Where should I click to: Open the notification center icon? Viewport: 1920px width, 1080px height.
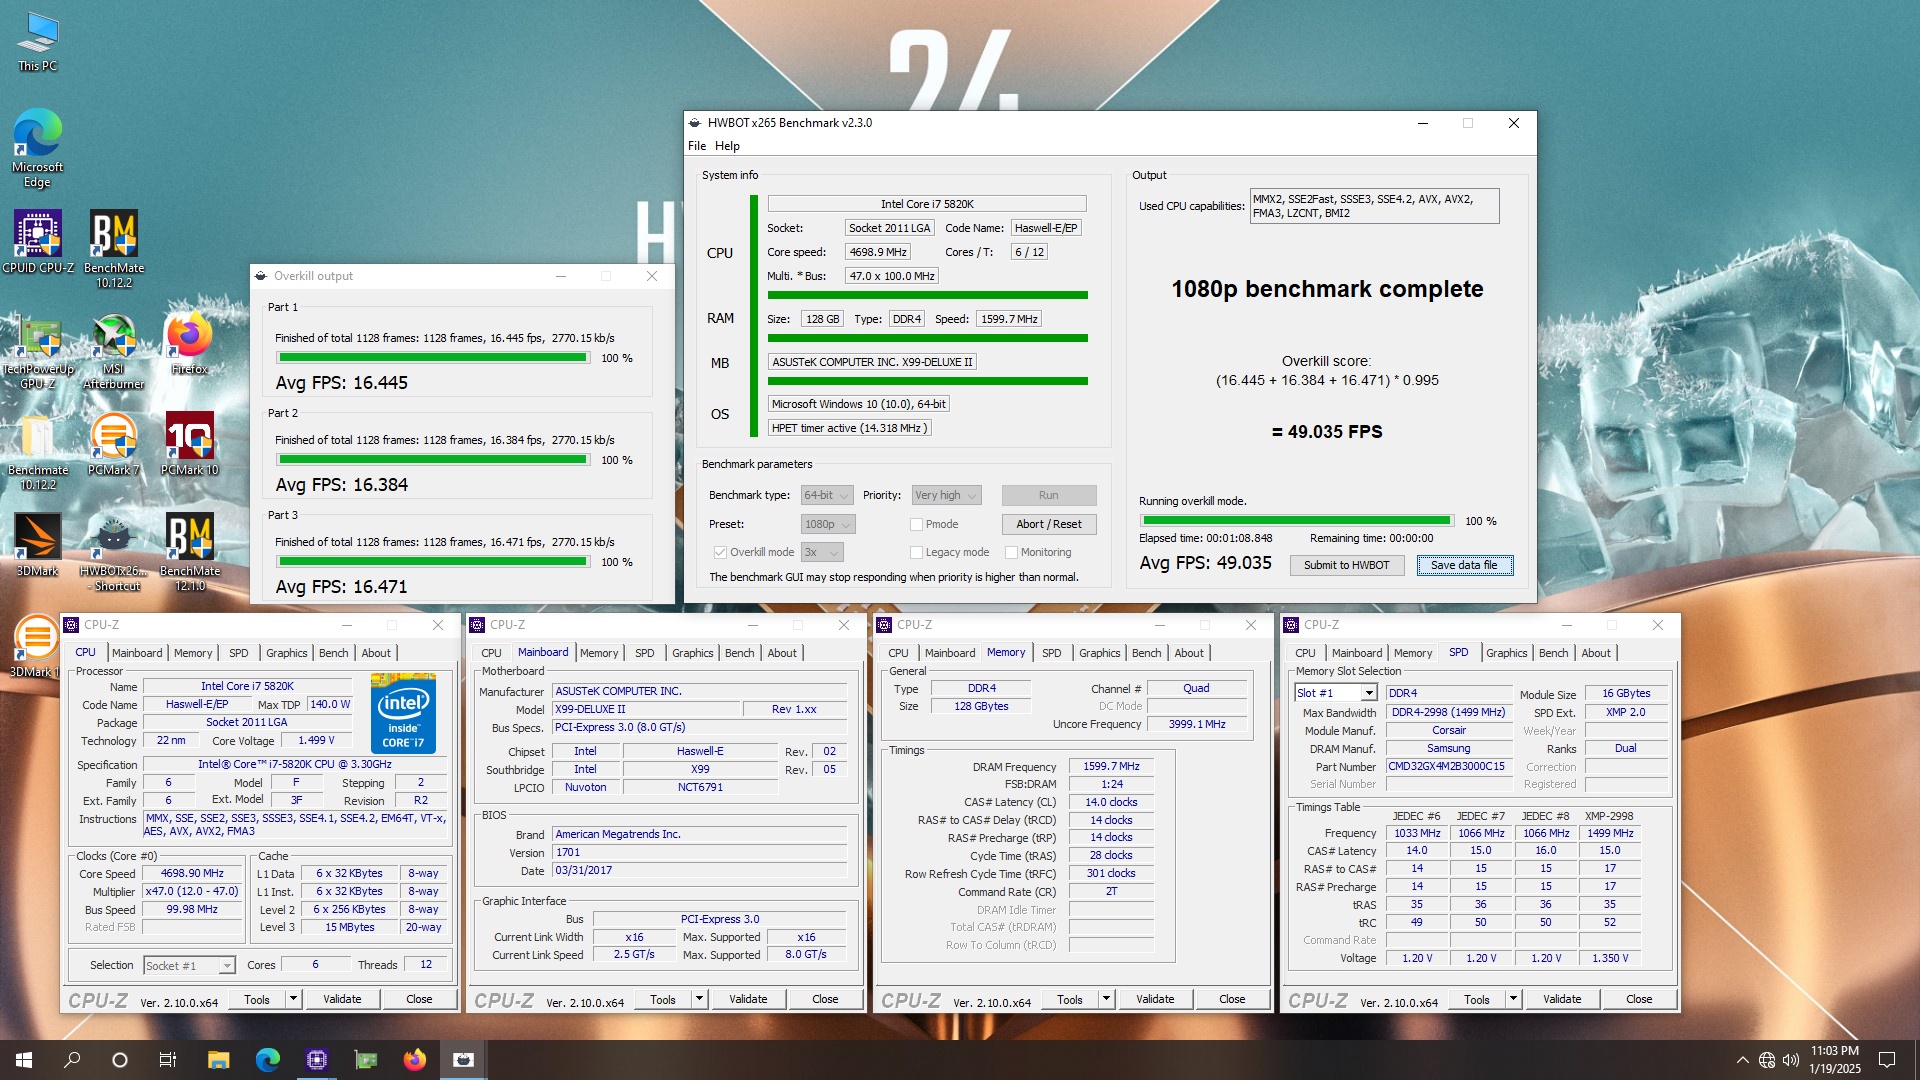point(1887,1060)
